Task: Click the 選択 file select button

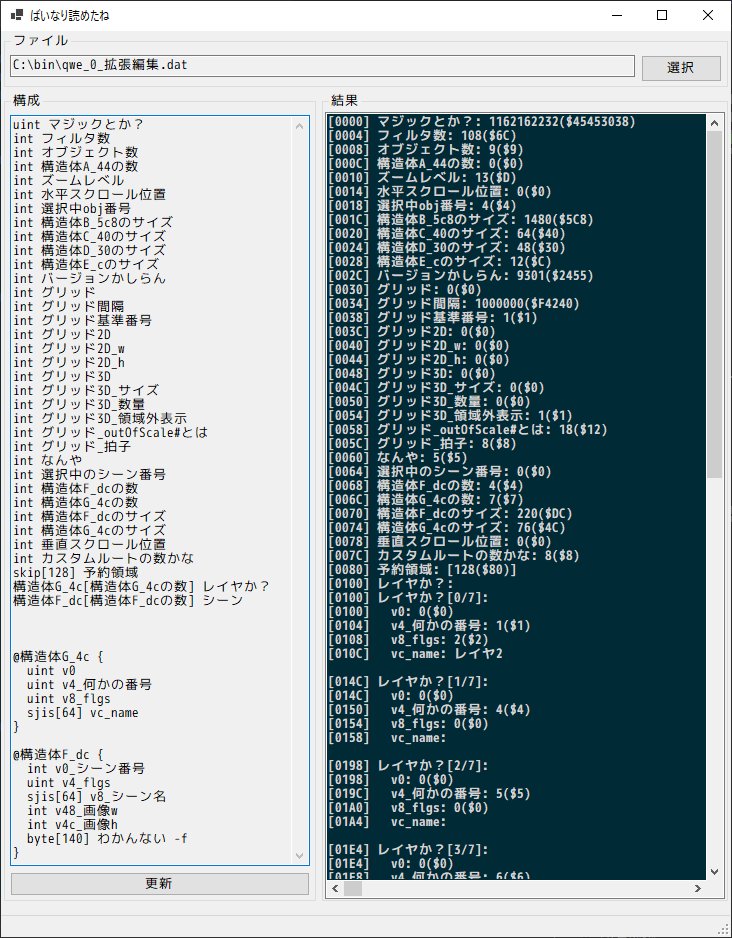Action: (681, 68)
